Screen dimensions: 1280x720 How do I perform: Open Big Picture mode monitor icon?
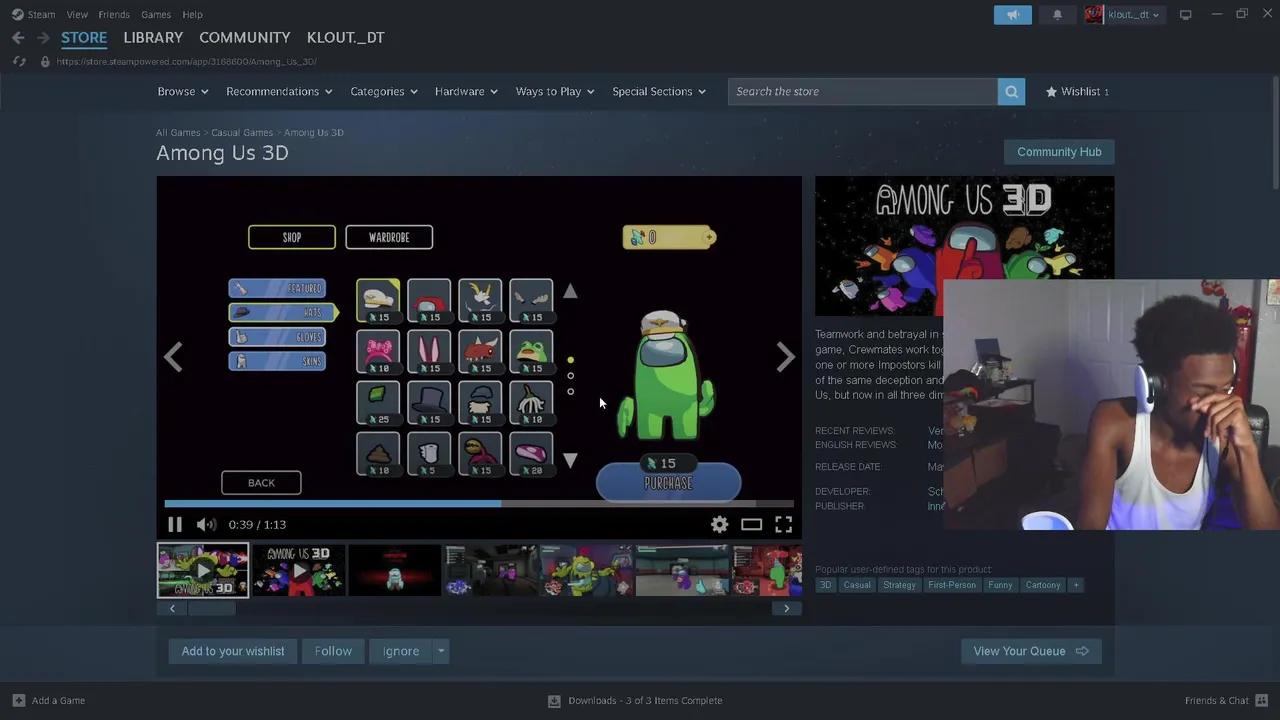point(1185,14)
